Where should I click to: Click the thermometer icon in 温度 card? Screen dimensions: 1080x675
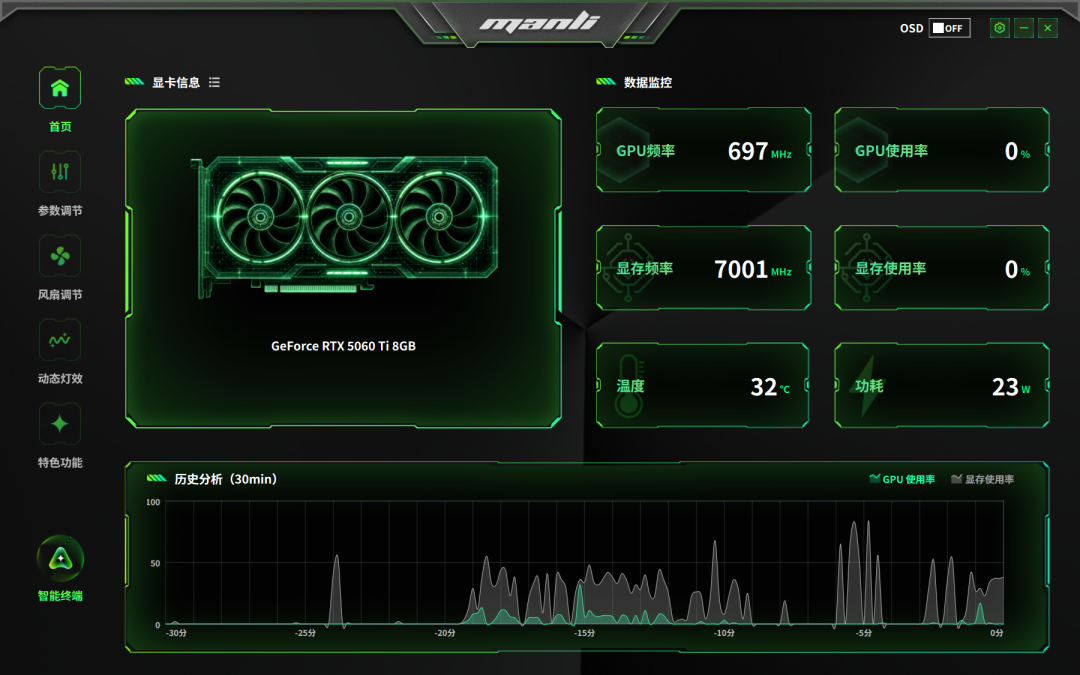tap(628, 386)
